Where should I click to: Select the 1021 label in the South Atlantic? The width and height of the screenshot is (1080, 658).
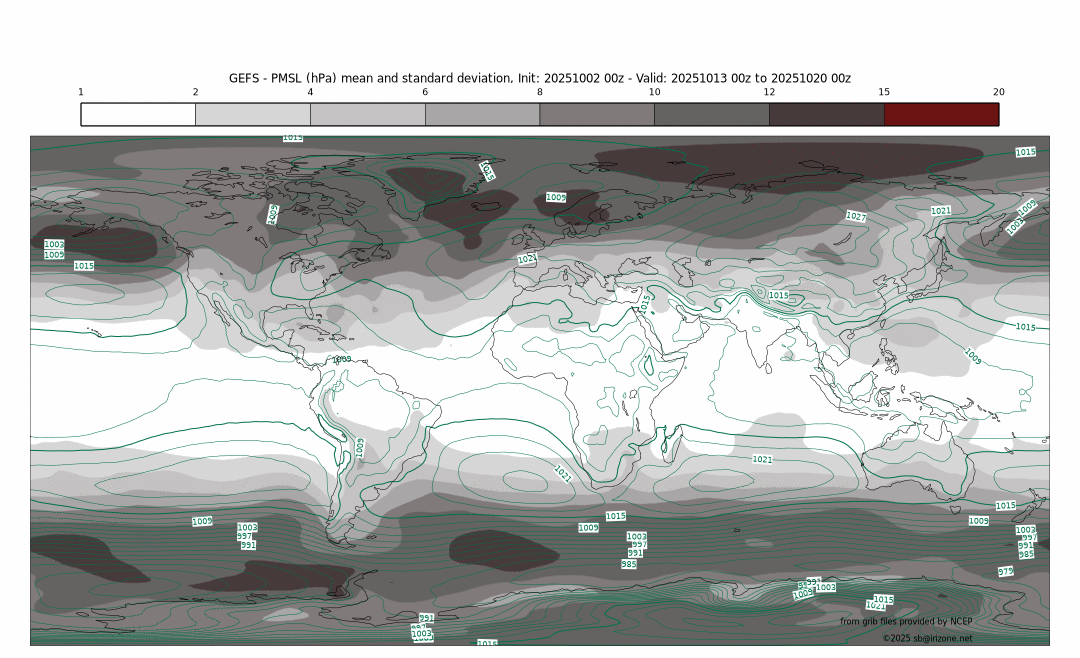[563, 474]
